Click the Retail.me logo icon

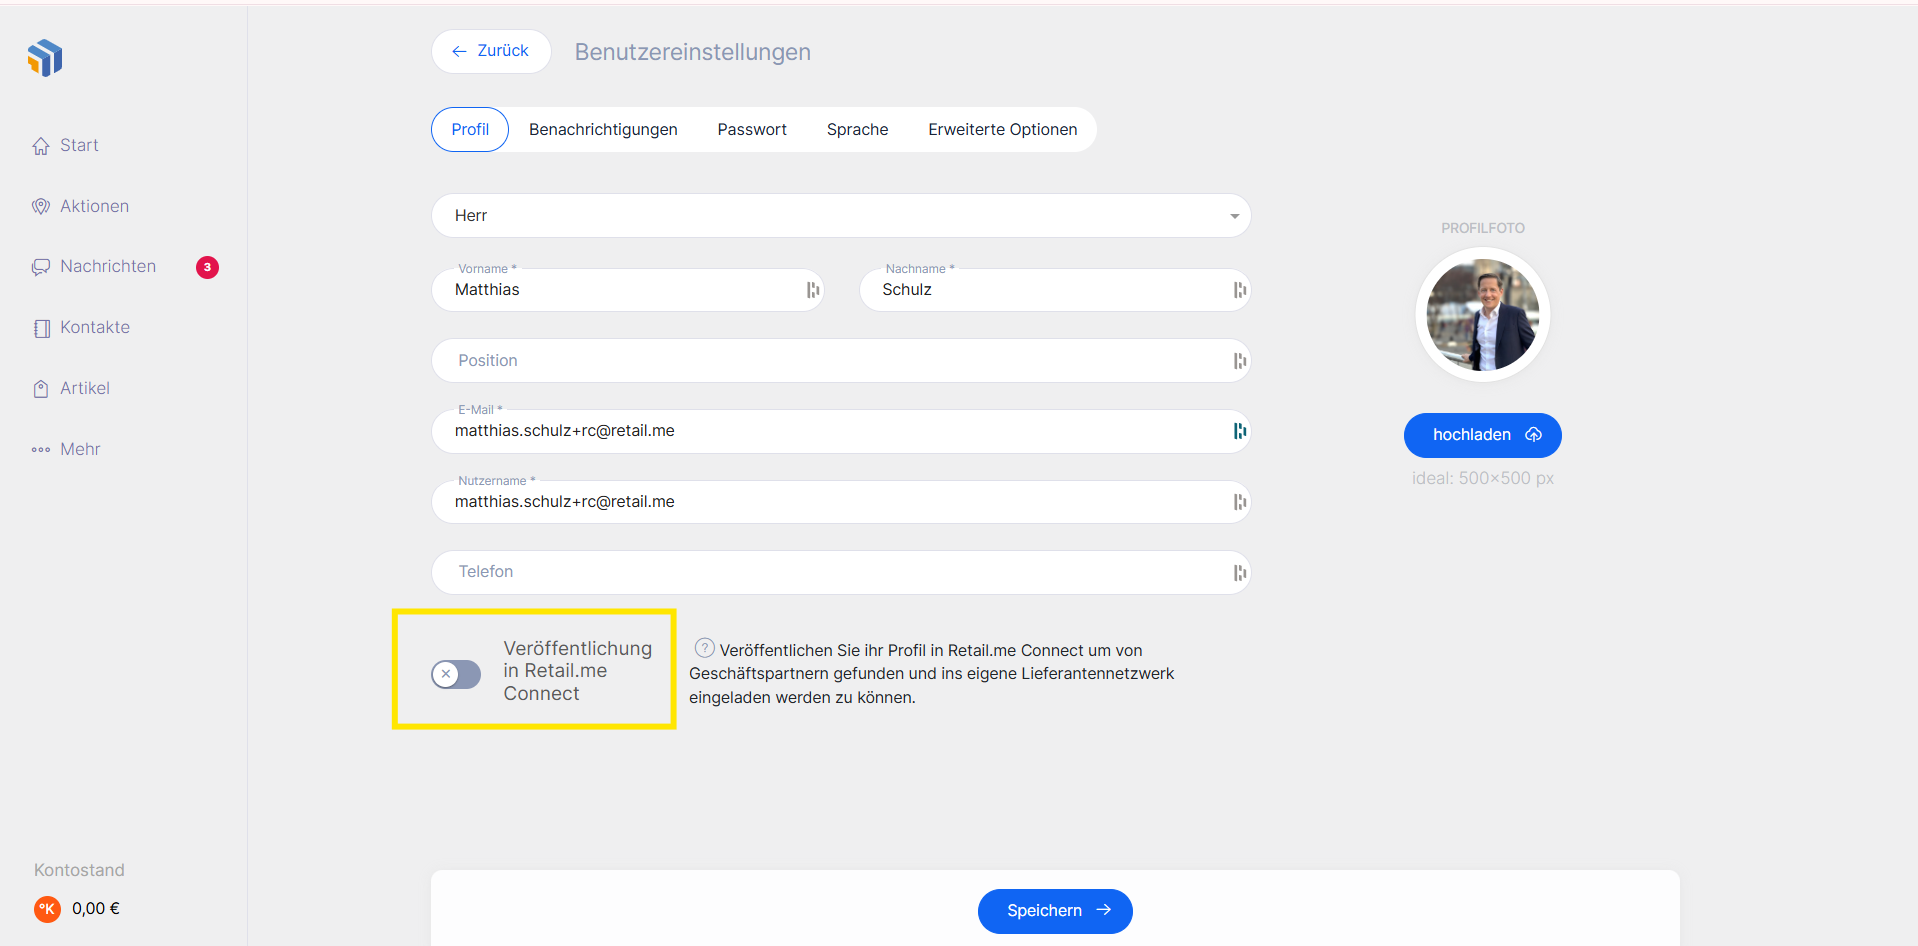click(x=45, y=58)
